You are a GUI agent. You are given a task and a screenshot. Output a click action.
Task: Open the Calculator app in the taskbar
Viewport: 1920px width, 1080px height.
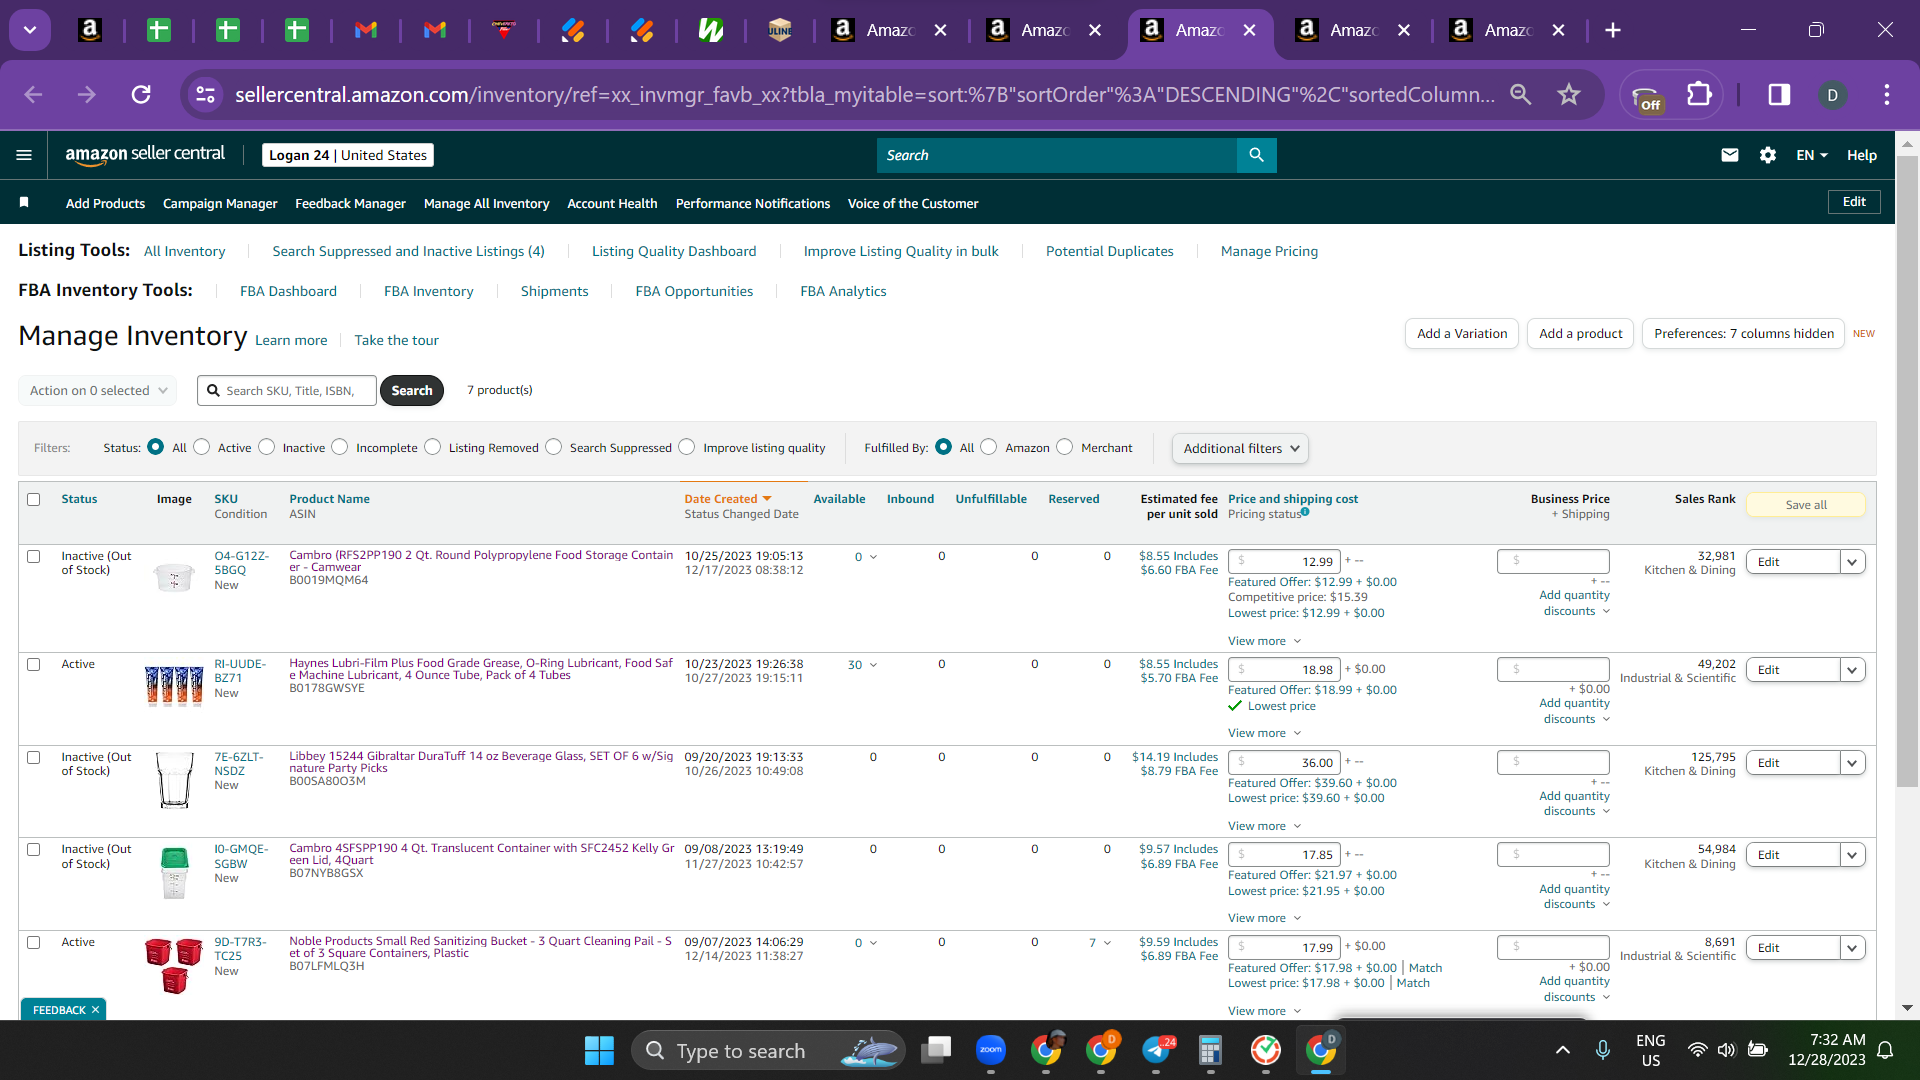click(x=1210, y=1050)
